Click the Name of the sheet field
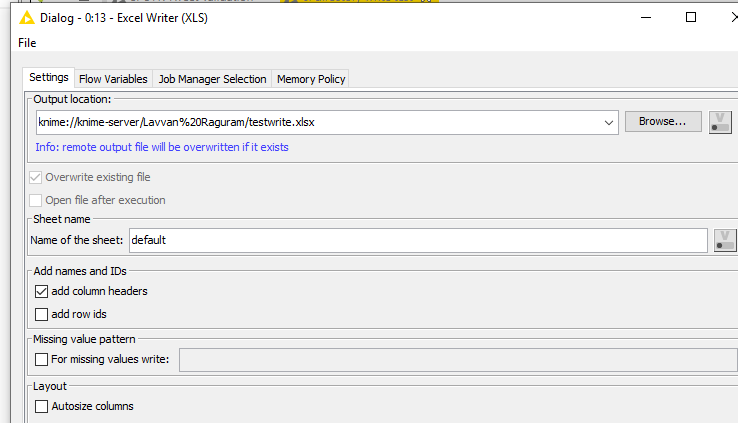The image size is (738, 423). coord(417,240)
